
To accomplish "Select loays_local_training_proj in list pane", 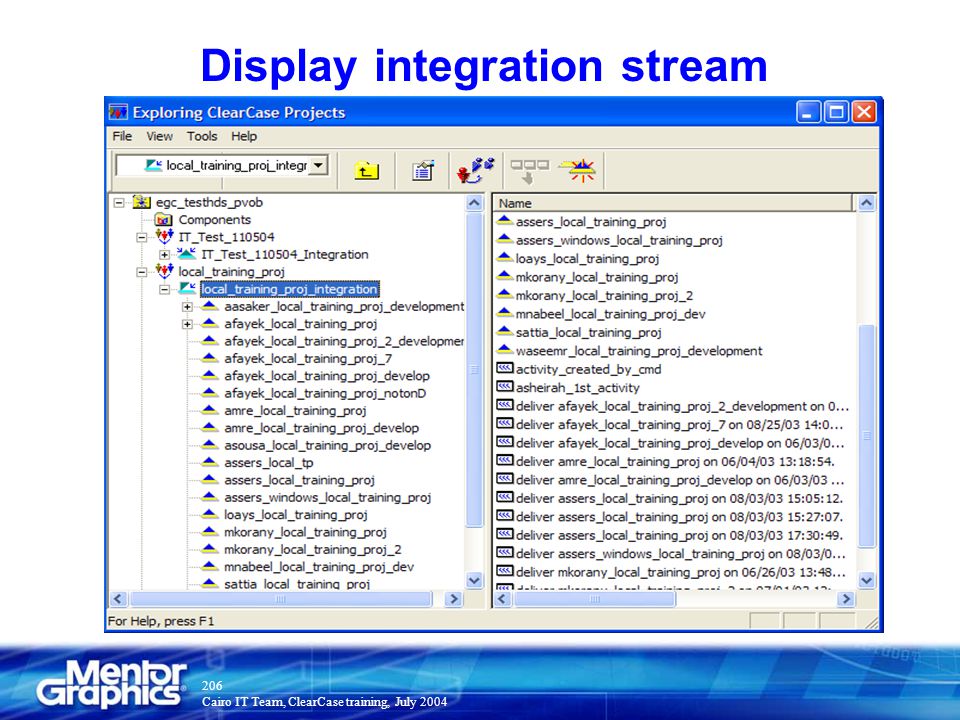I will point(587,258).
